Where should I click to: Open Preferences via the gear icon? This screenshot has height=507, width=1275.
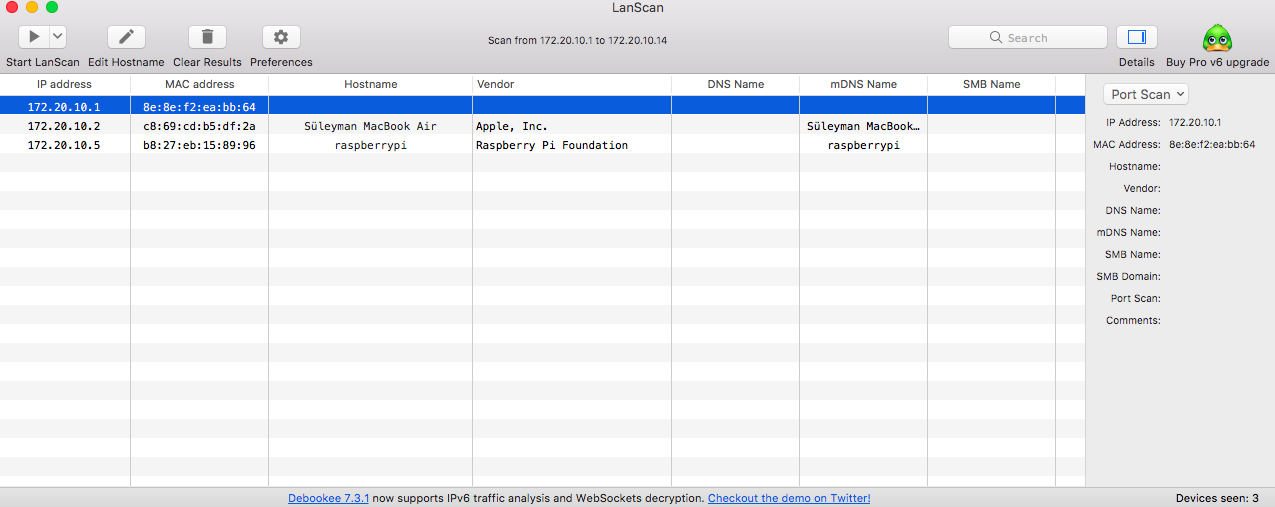click(x=281, y=37)
